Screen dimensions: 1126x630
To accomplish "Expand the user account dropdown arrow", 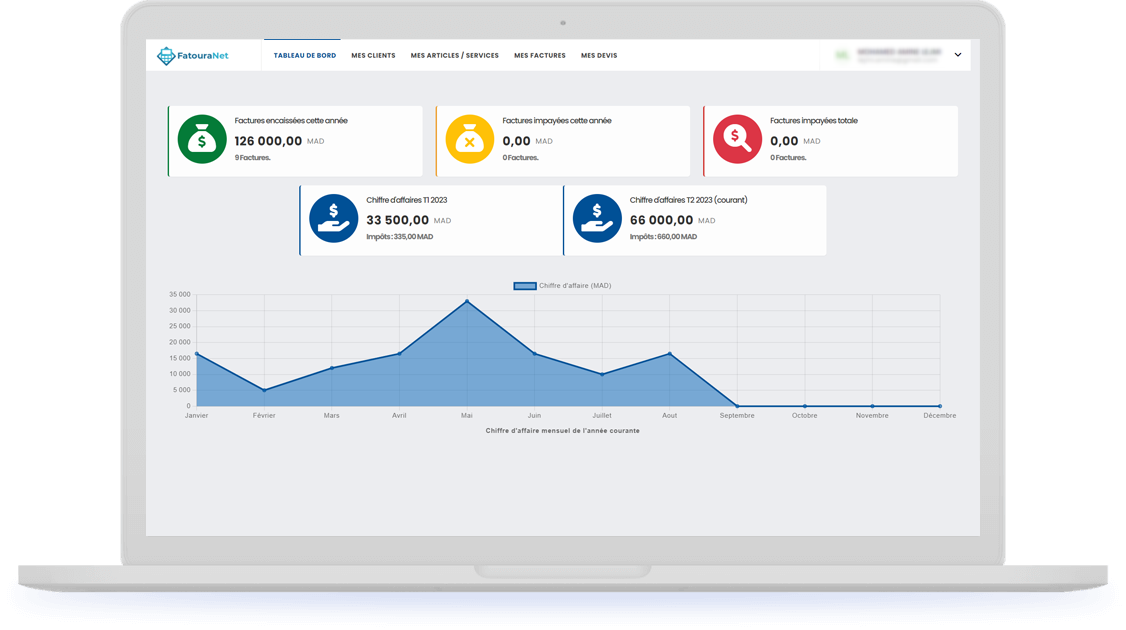I will click(957, 56).
